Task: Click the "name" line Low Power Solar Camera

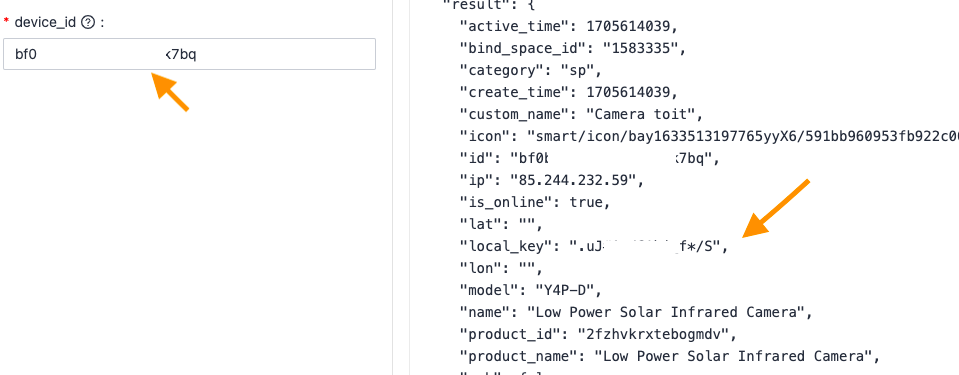Action: pyautogui.click(x=635, y=312)
